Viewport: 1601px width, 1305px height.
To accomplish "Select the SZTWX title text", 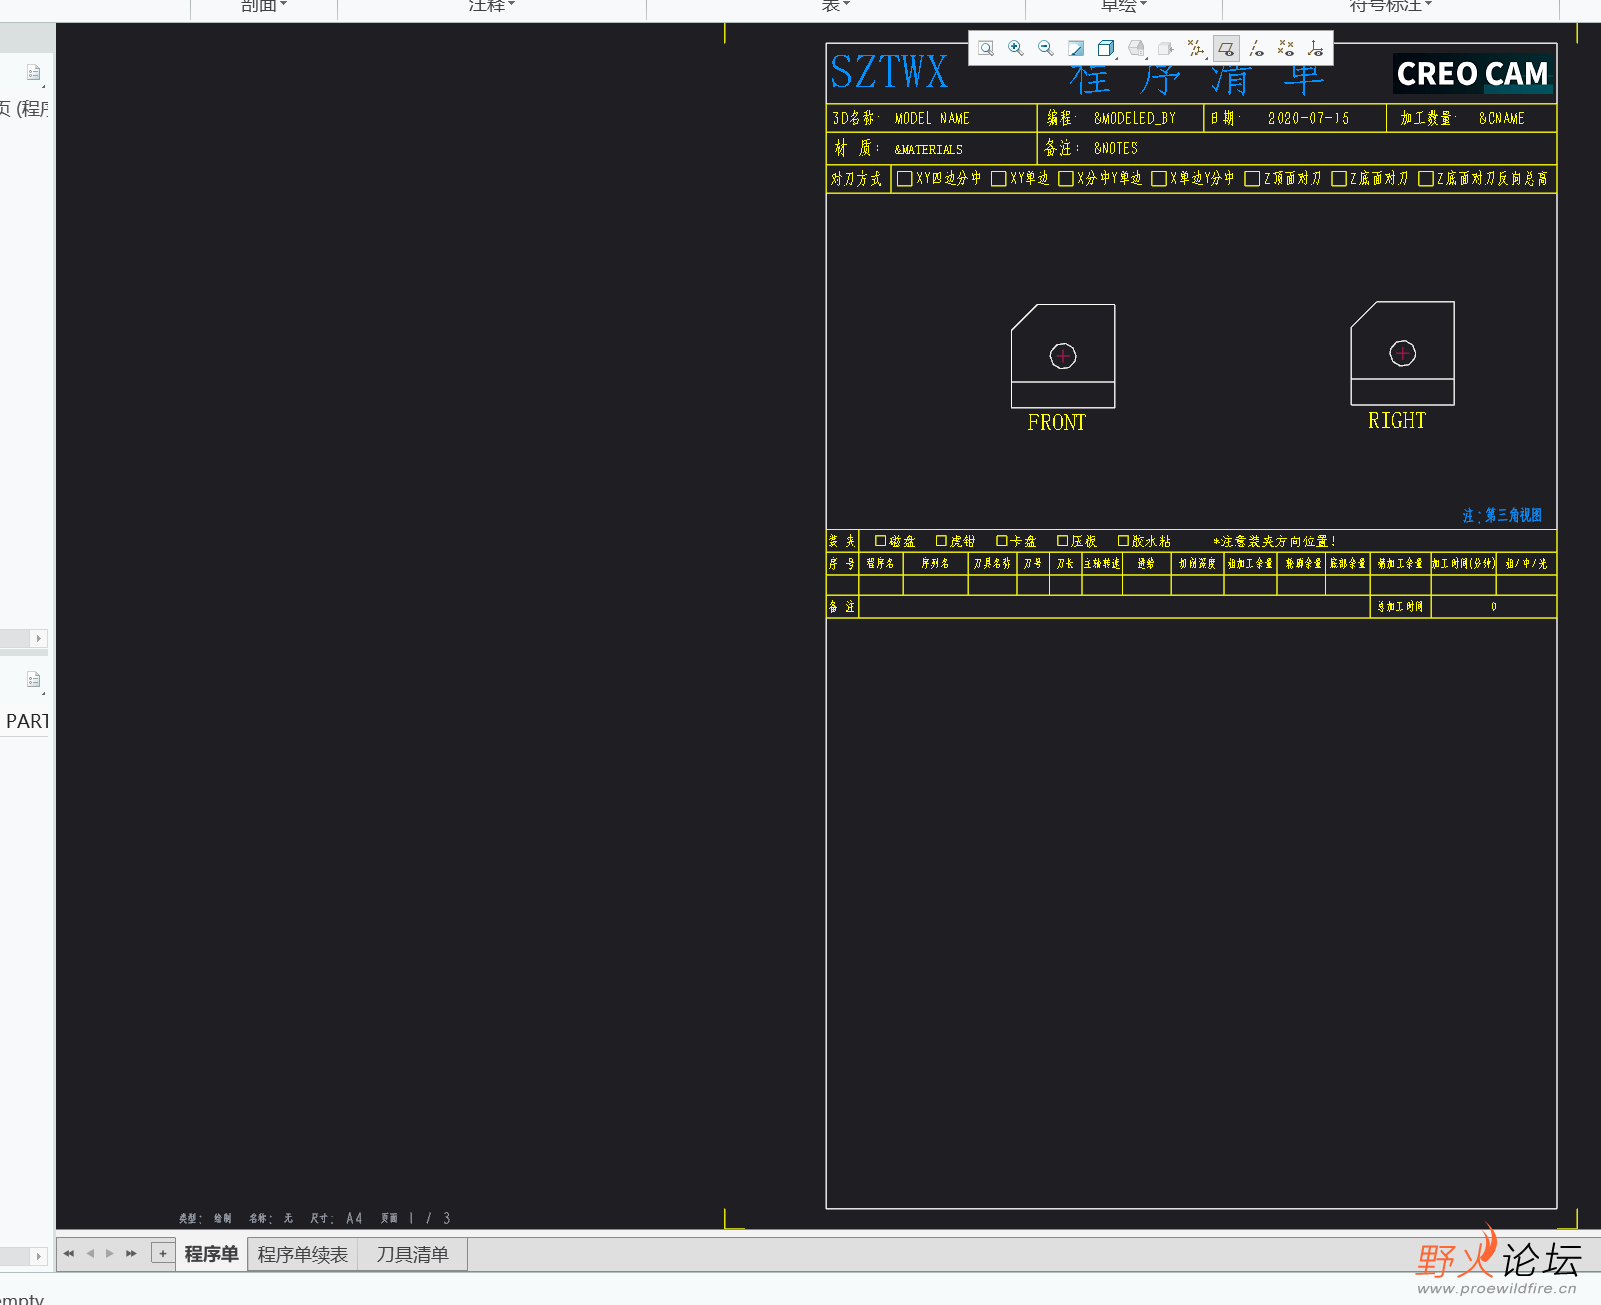I will tap(889, 72).
